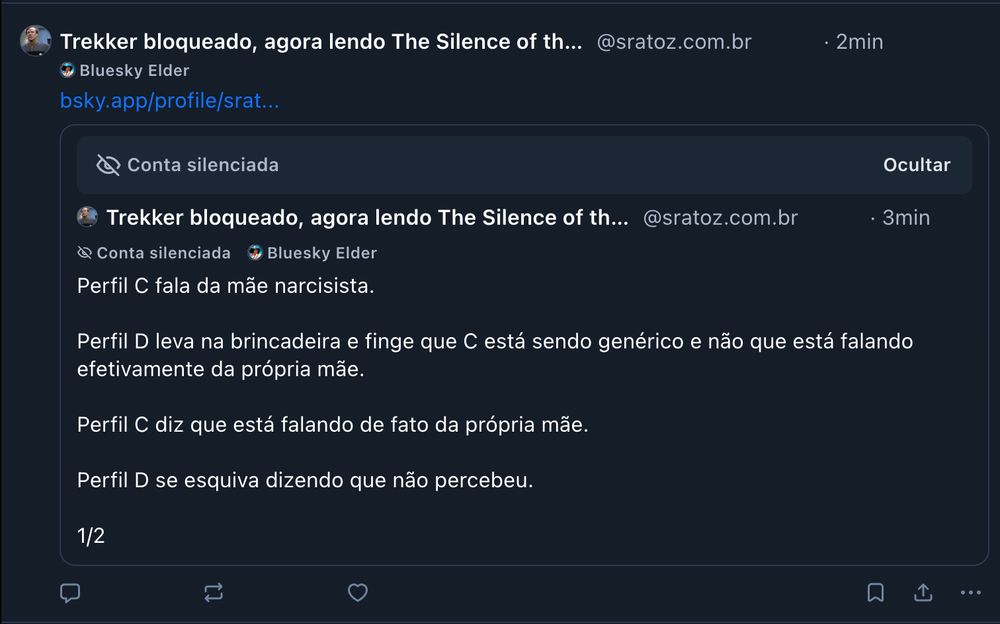Image resolution: width=1000 pixels, height=624 pixels.
Task: Open the main post author's avatar
Action: pos(35,40)
